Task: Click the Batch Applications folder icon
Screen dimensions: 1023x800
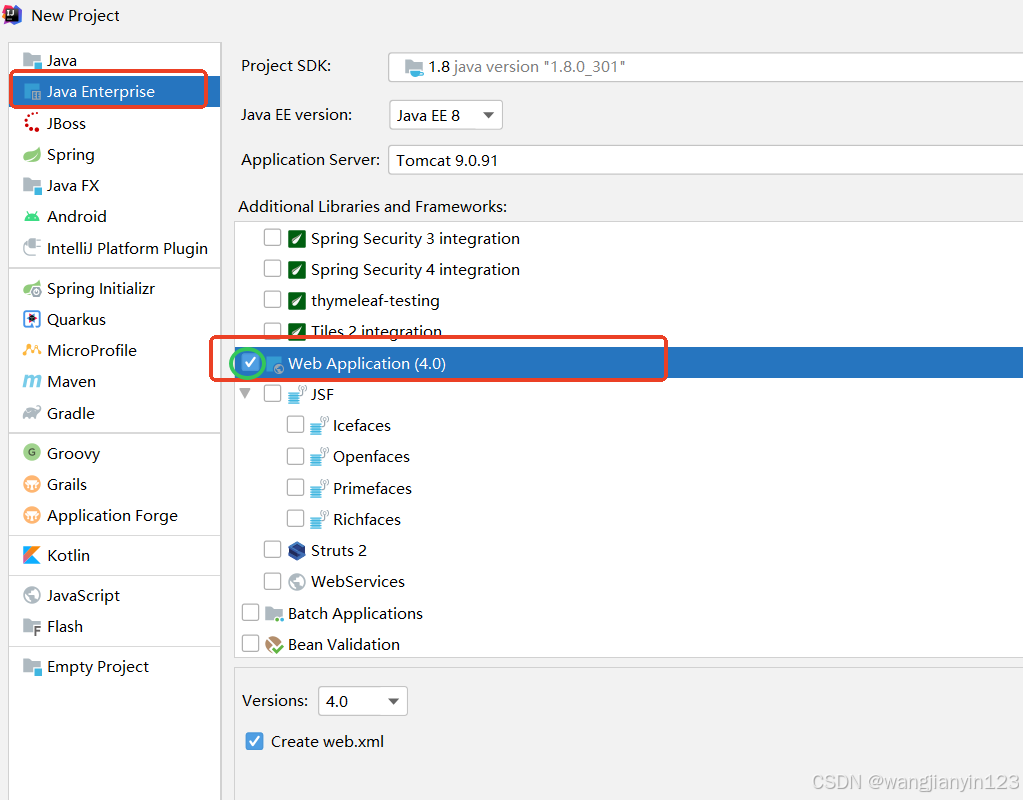Action: (274, 613)
